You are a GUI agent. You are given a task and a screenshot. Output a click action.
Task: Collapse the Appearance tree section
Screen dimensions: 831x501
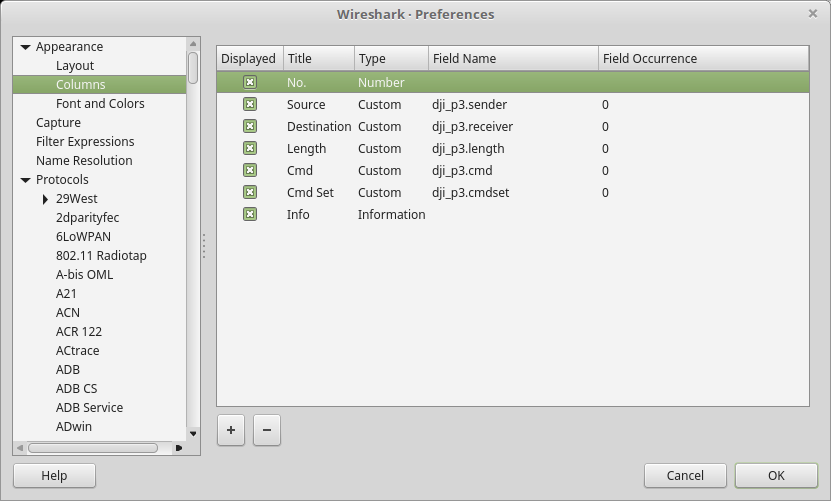25,47
